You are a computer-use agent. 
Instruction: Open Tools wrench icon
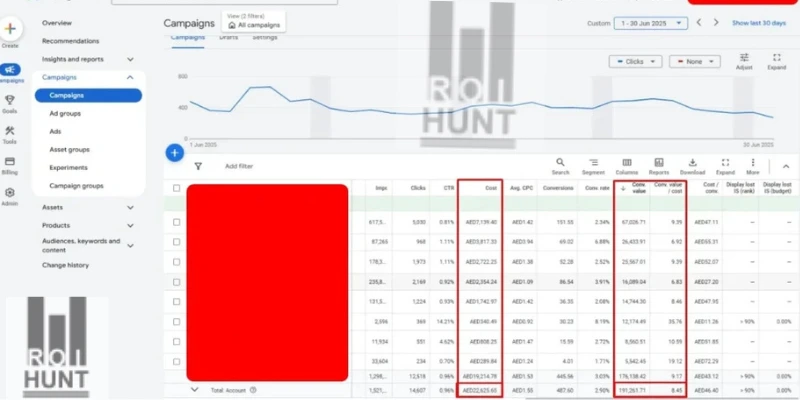coord(10,131)
